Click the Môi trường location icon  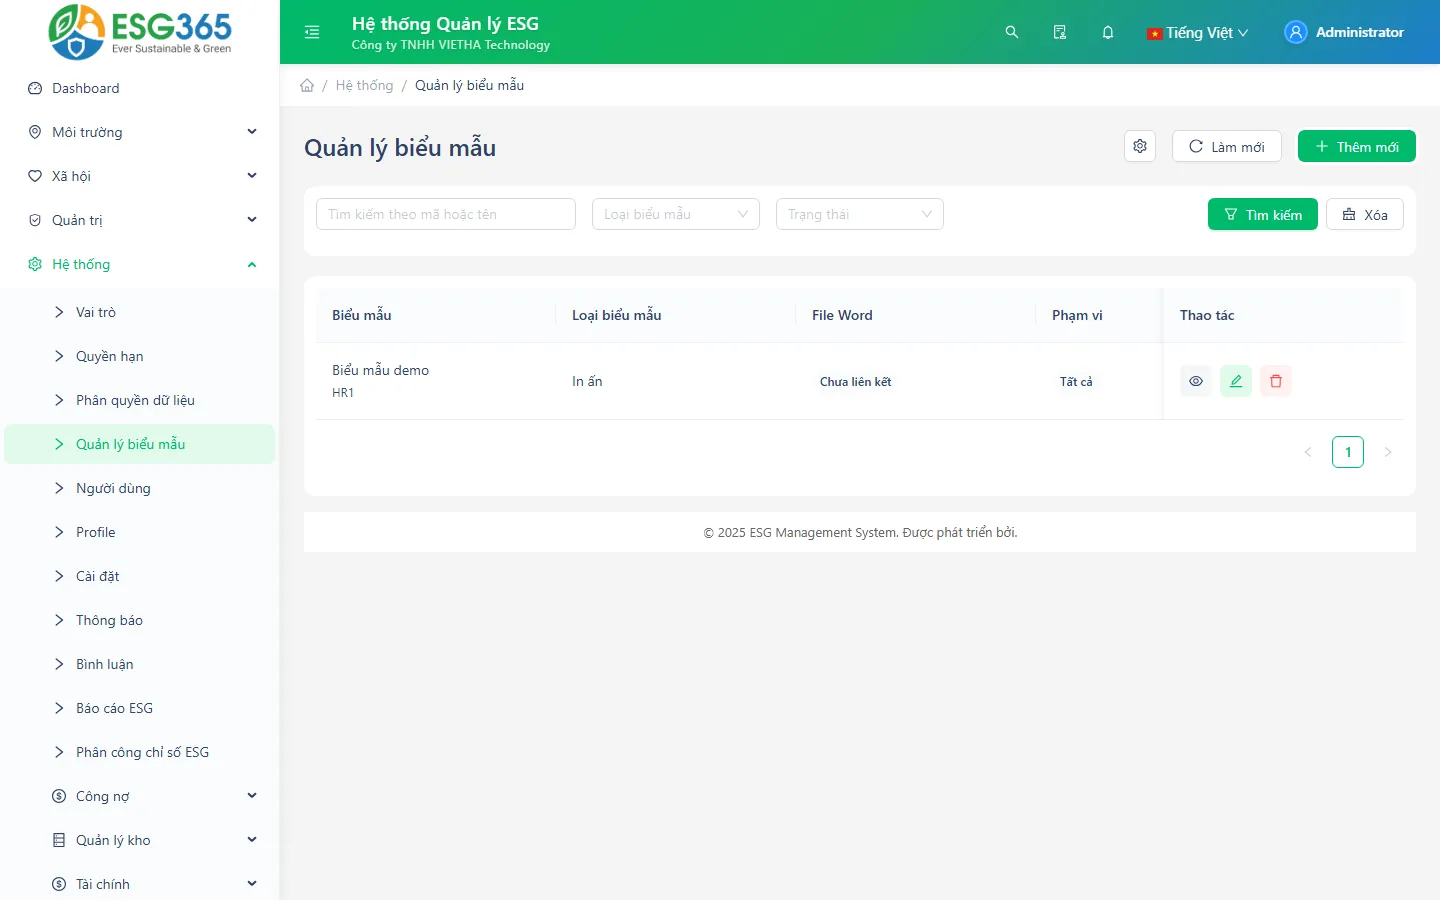[35, 132]
